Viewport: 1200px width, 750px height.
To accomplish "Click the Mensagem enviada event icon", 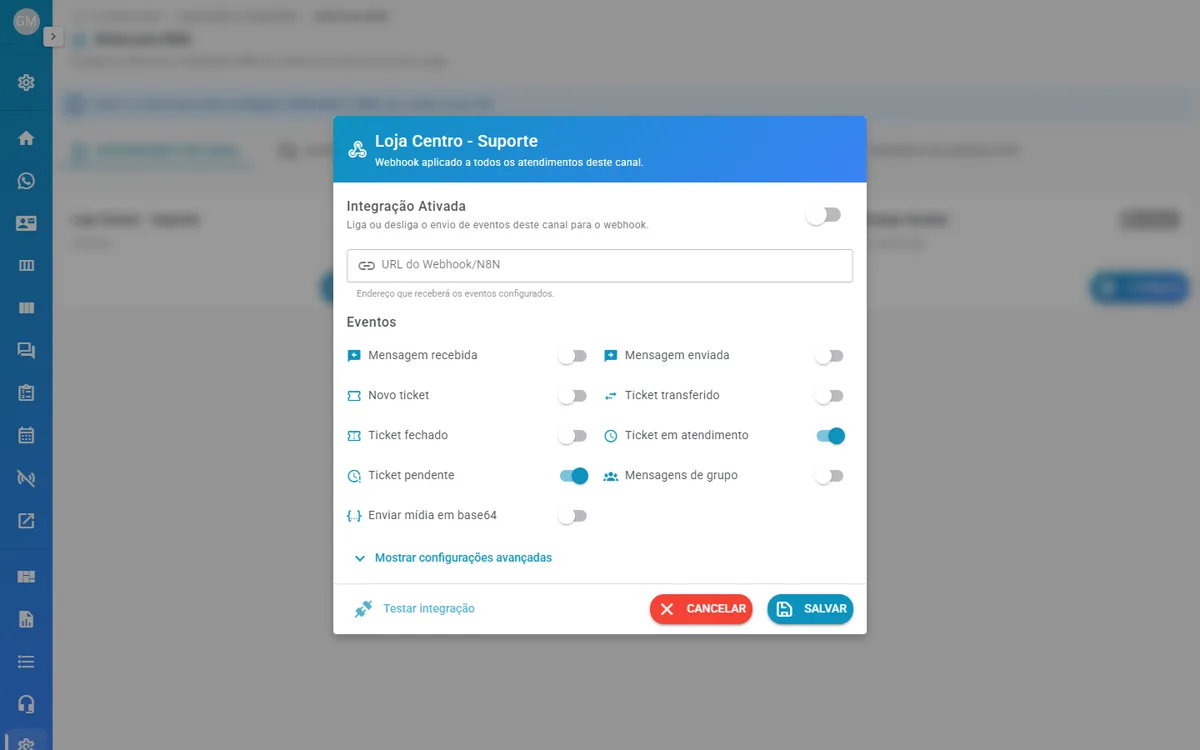I will pyautogui.click(x=611, y=355).
